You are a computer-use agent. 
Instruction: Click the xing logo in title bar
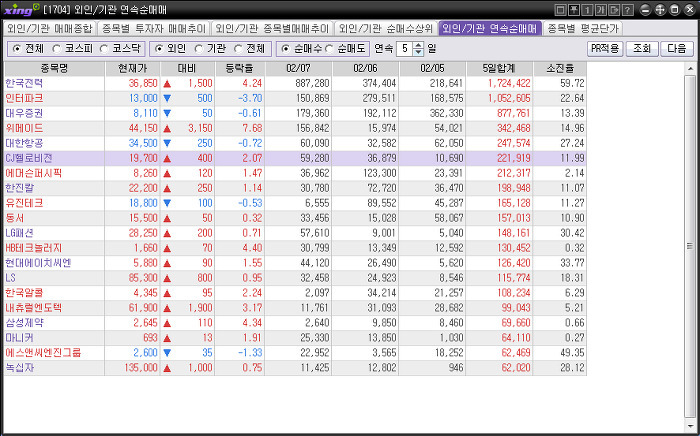[21, 9]
